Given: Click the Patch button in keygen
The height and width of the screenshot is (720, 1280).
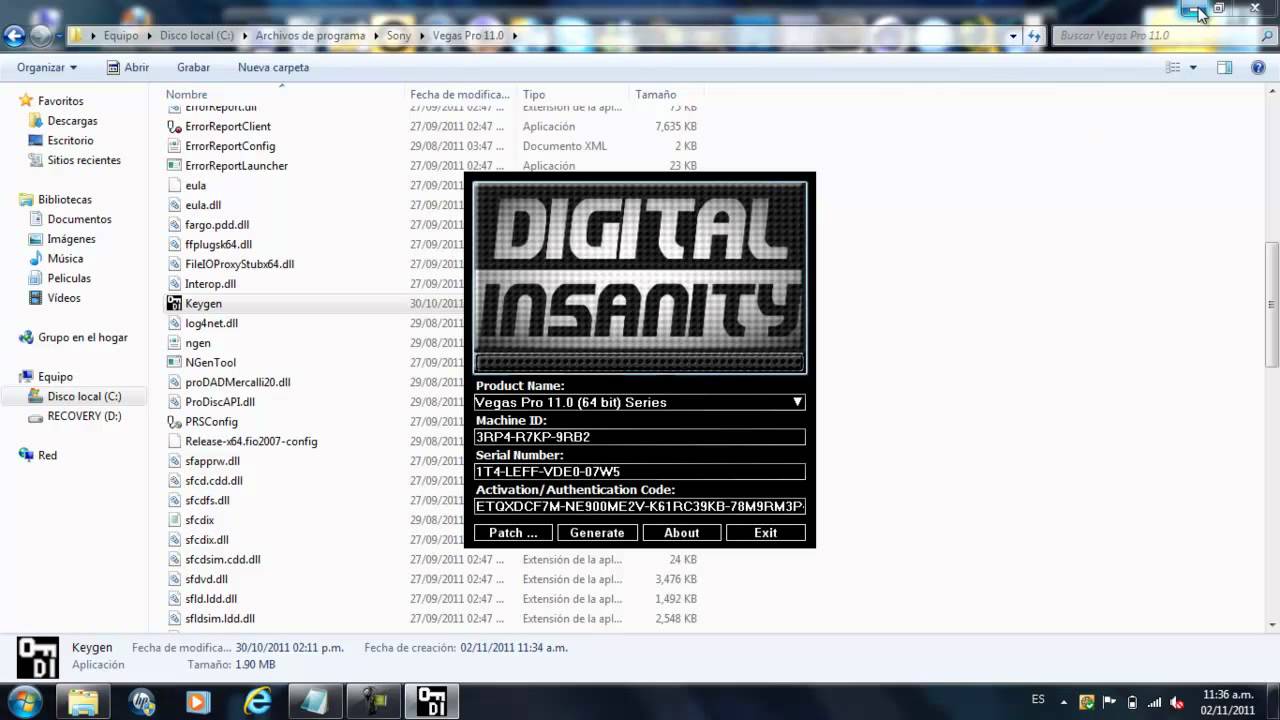Looking at the screenshot, I should [x=513, y=533].
